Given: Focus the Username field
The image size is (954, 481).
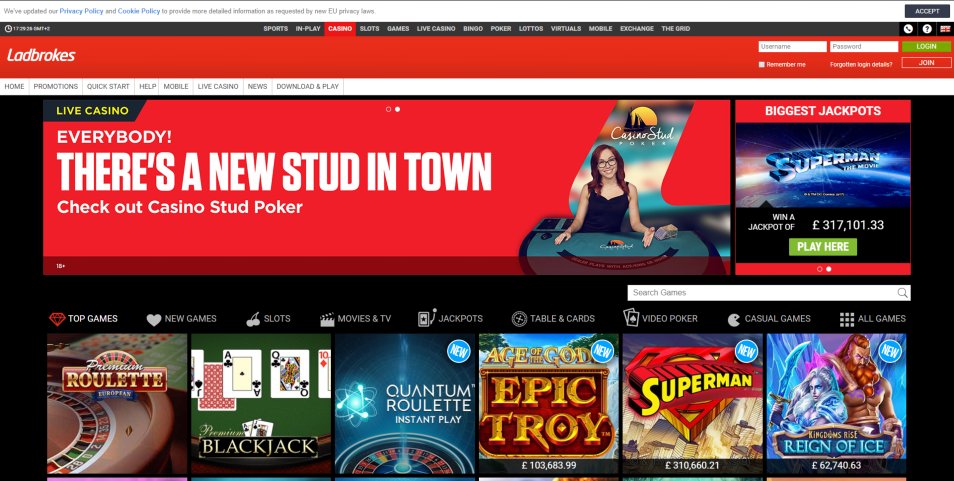Looking at the screenshot, I should (792, 46).
